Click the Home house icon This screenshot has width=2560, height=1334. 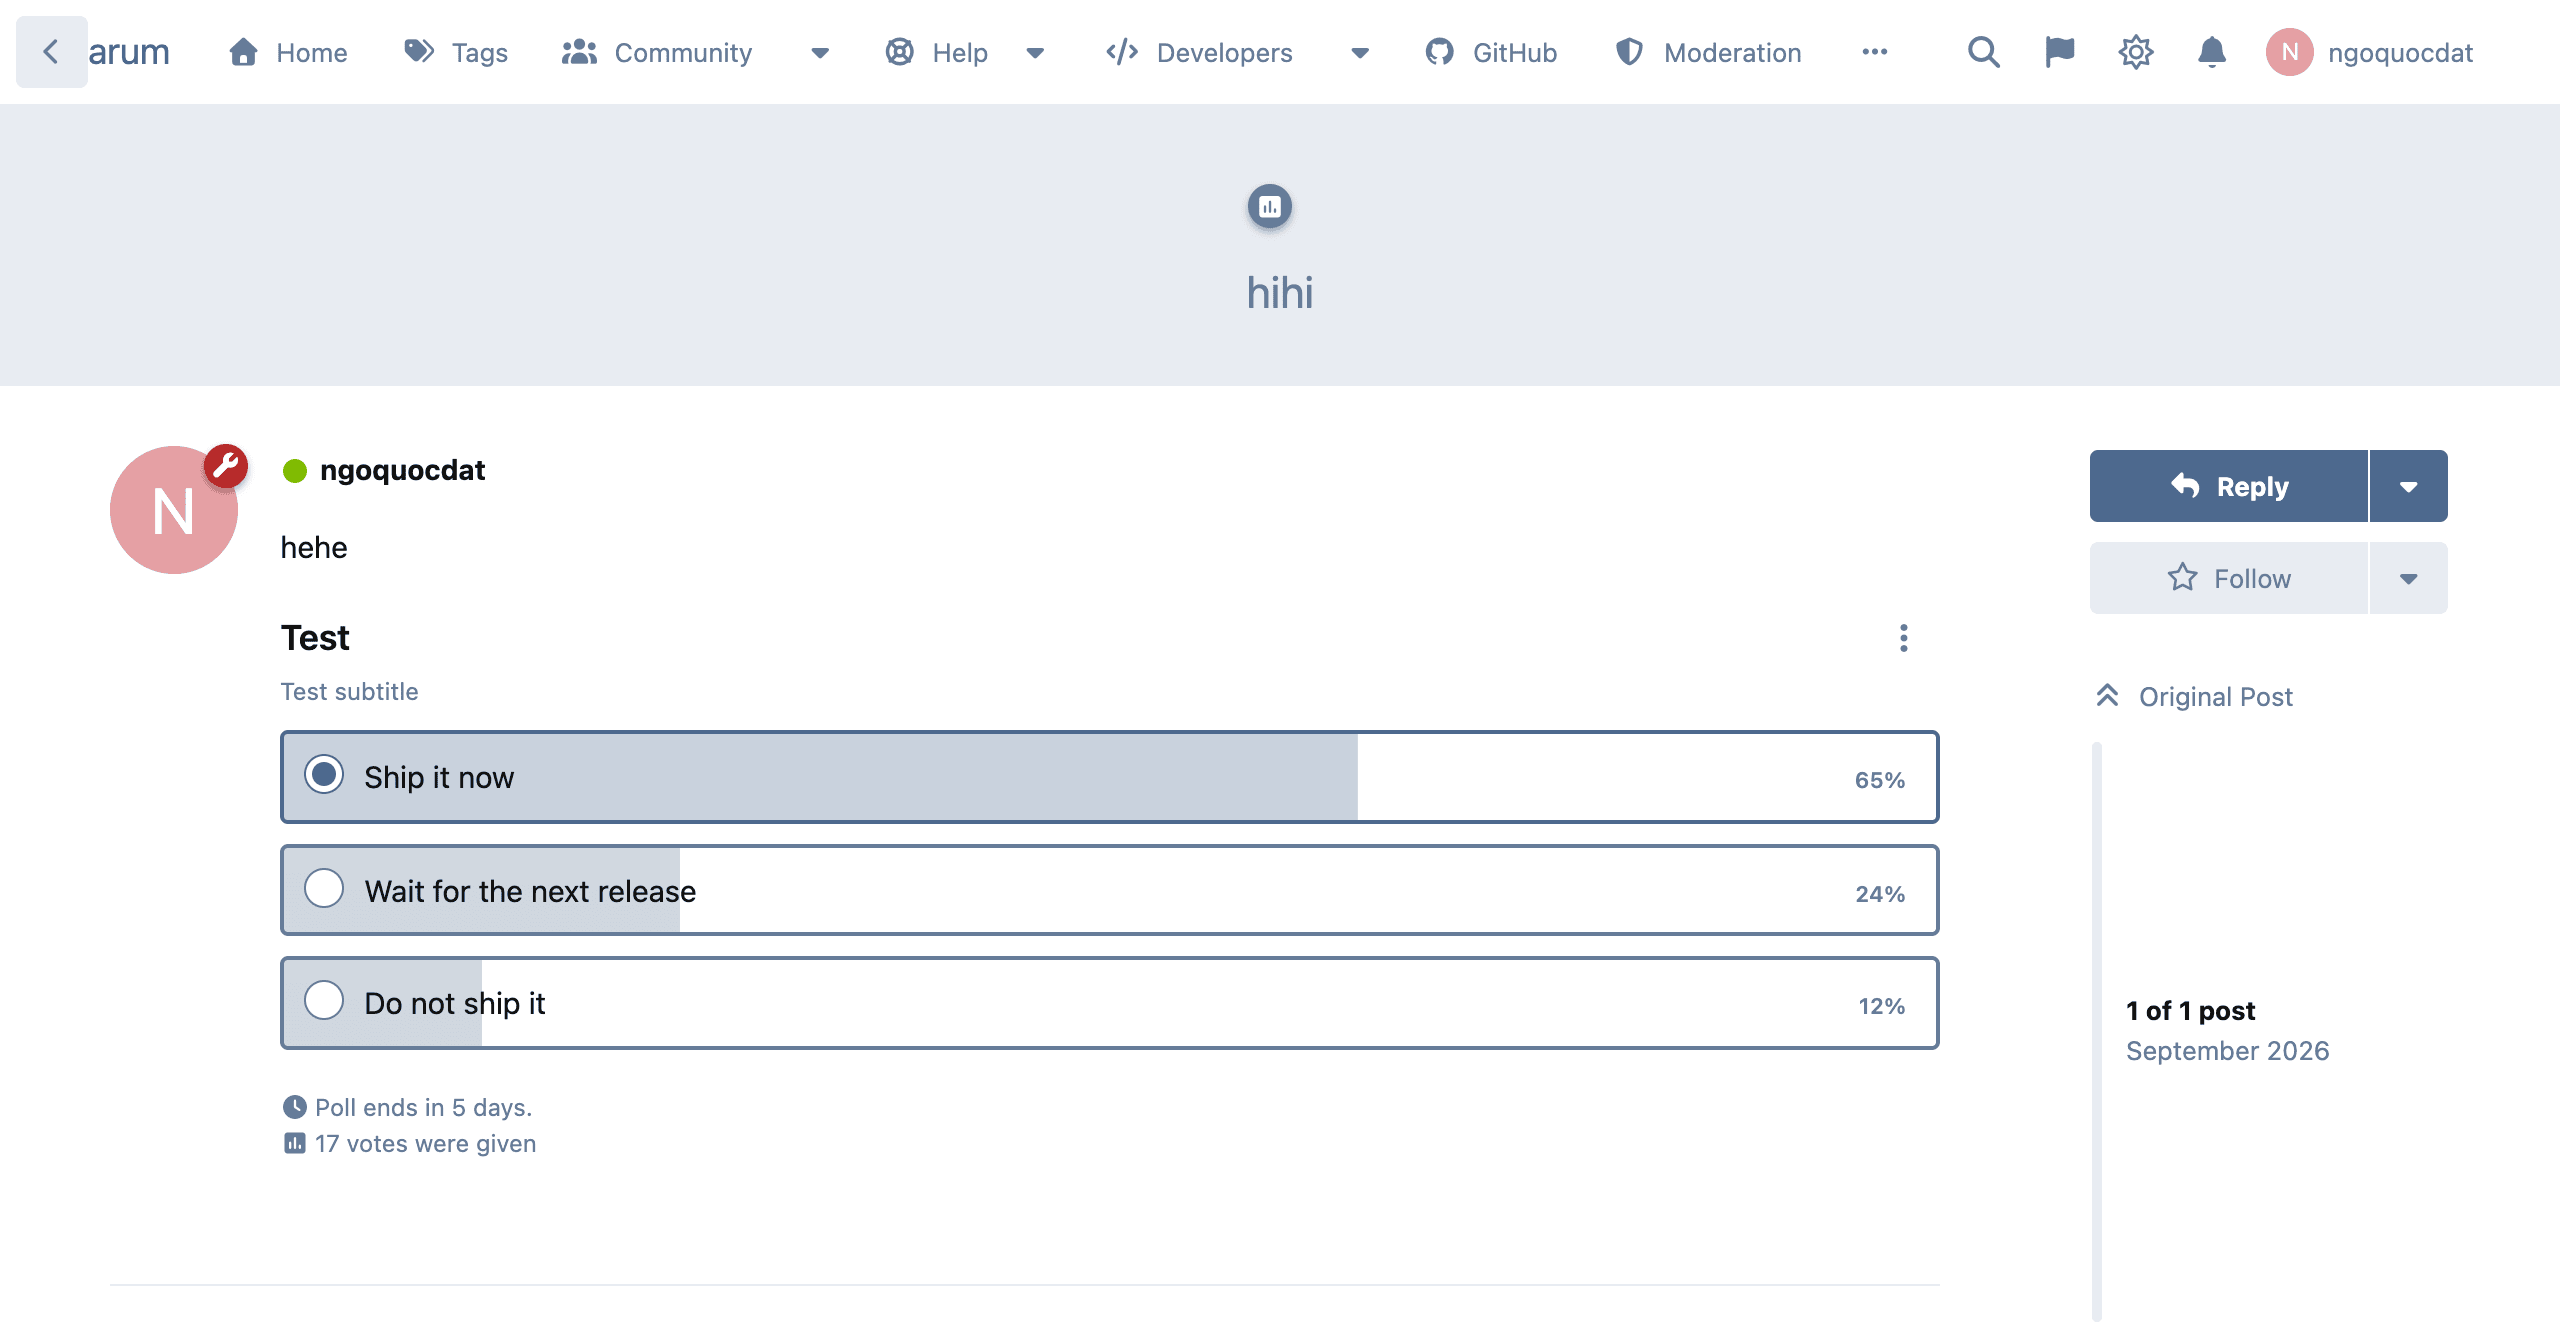click(243, 52)
